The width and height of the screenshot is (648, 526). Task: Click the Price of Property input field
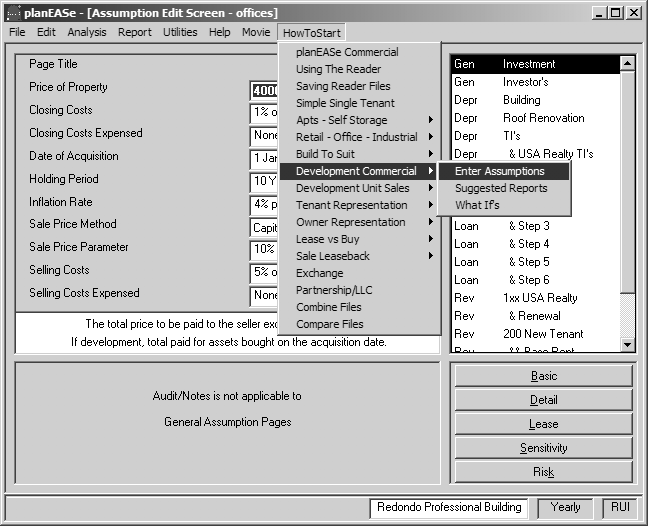coord(264,90)
